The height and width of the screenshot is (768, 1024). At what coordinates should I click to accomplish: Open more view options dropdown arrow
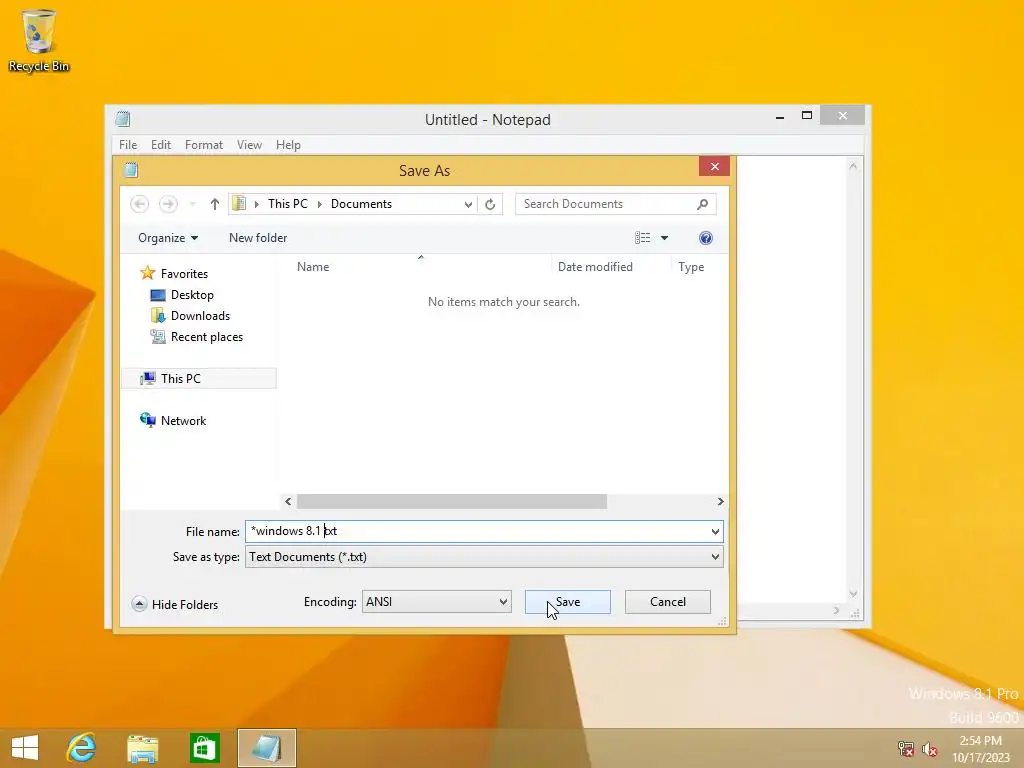point(664,238)
